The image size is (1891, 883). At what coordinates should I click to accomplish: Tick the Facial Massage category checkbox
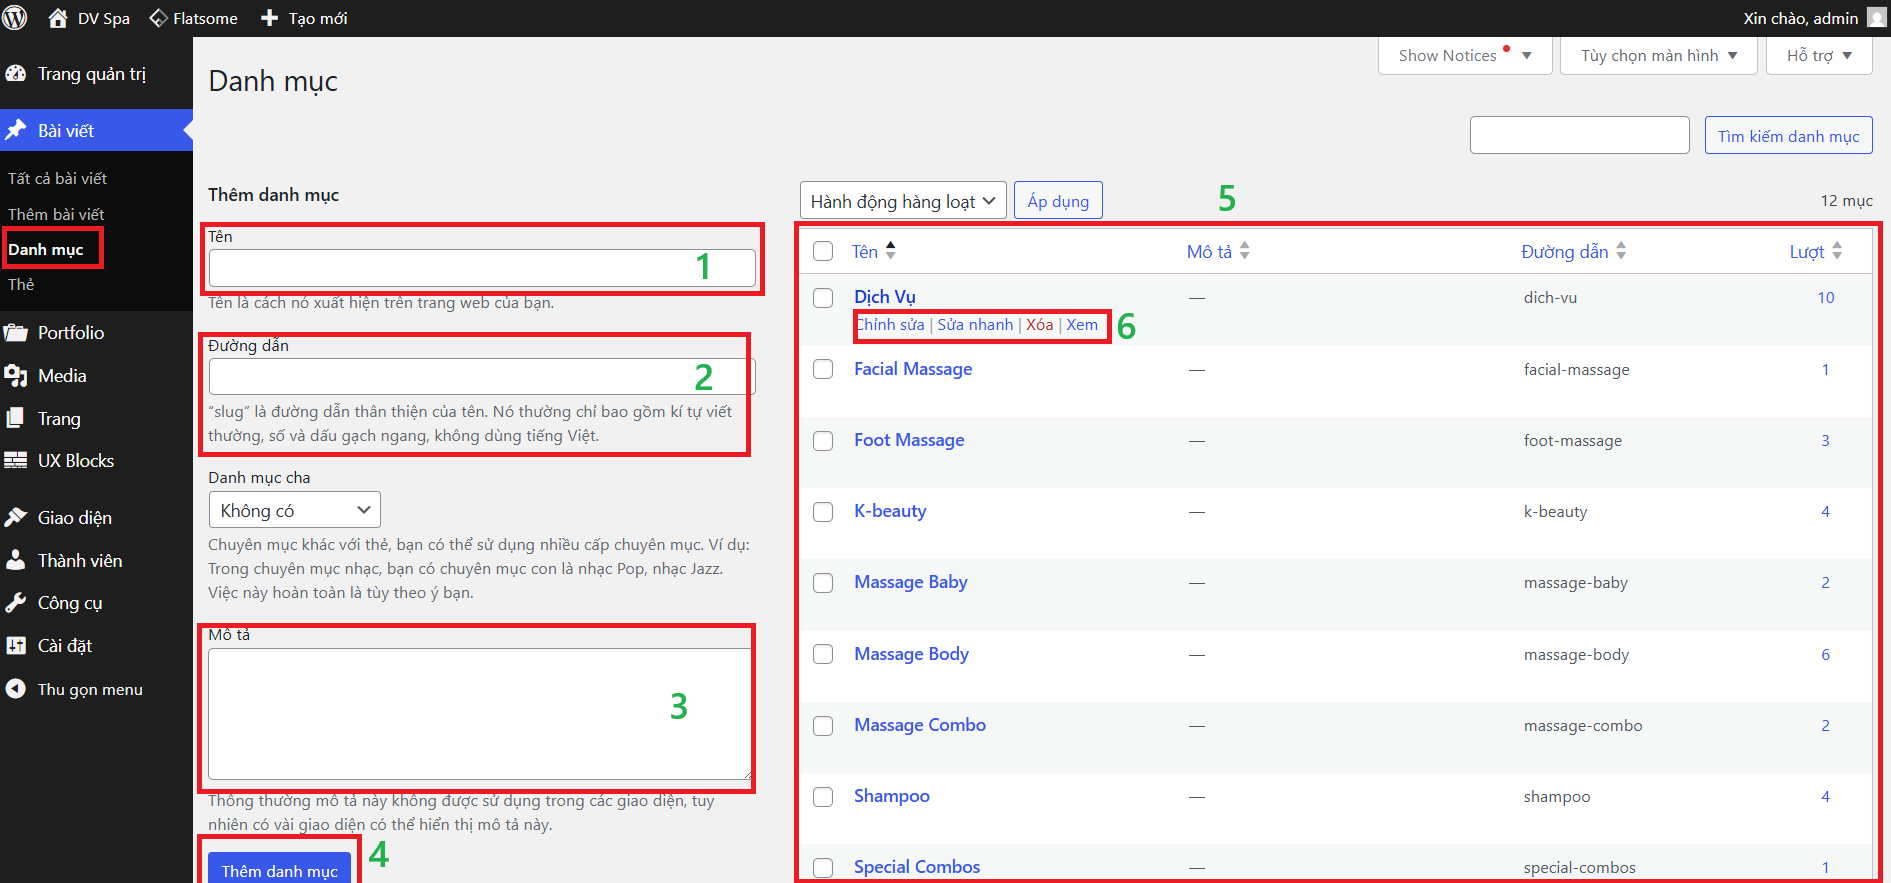coord(823,369)
